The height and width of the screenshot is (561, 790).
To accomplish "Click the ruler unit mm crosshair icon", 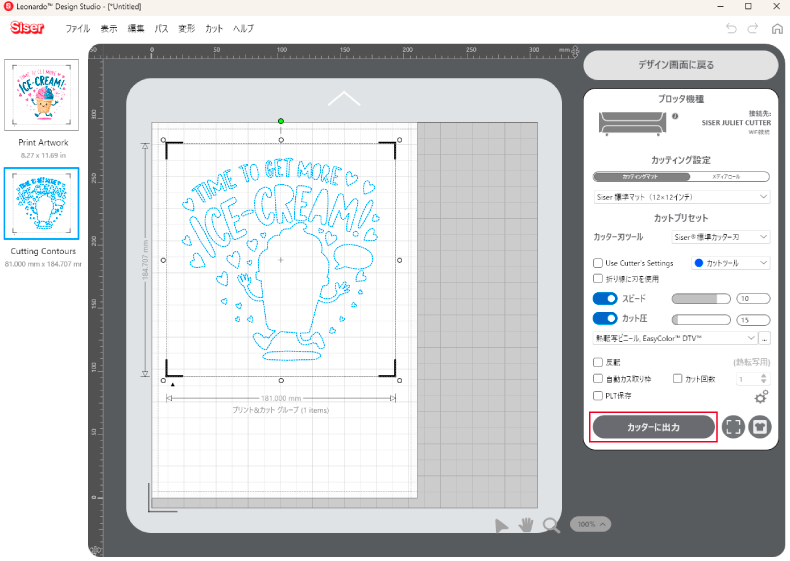I will (x=575, y=51).
